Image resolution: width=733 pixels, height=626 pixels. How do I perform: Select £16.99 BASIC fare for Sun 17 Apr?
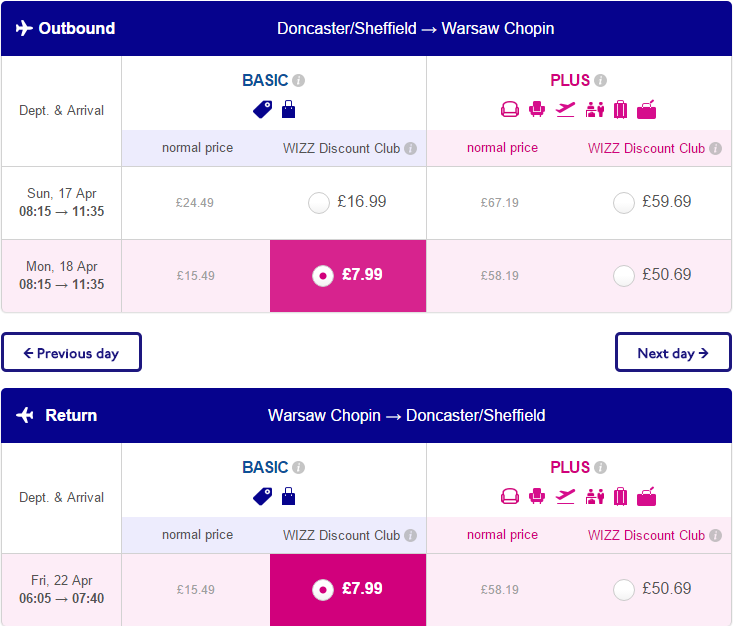319,203
